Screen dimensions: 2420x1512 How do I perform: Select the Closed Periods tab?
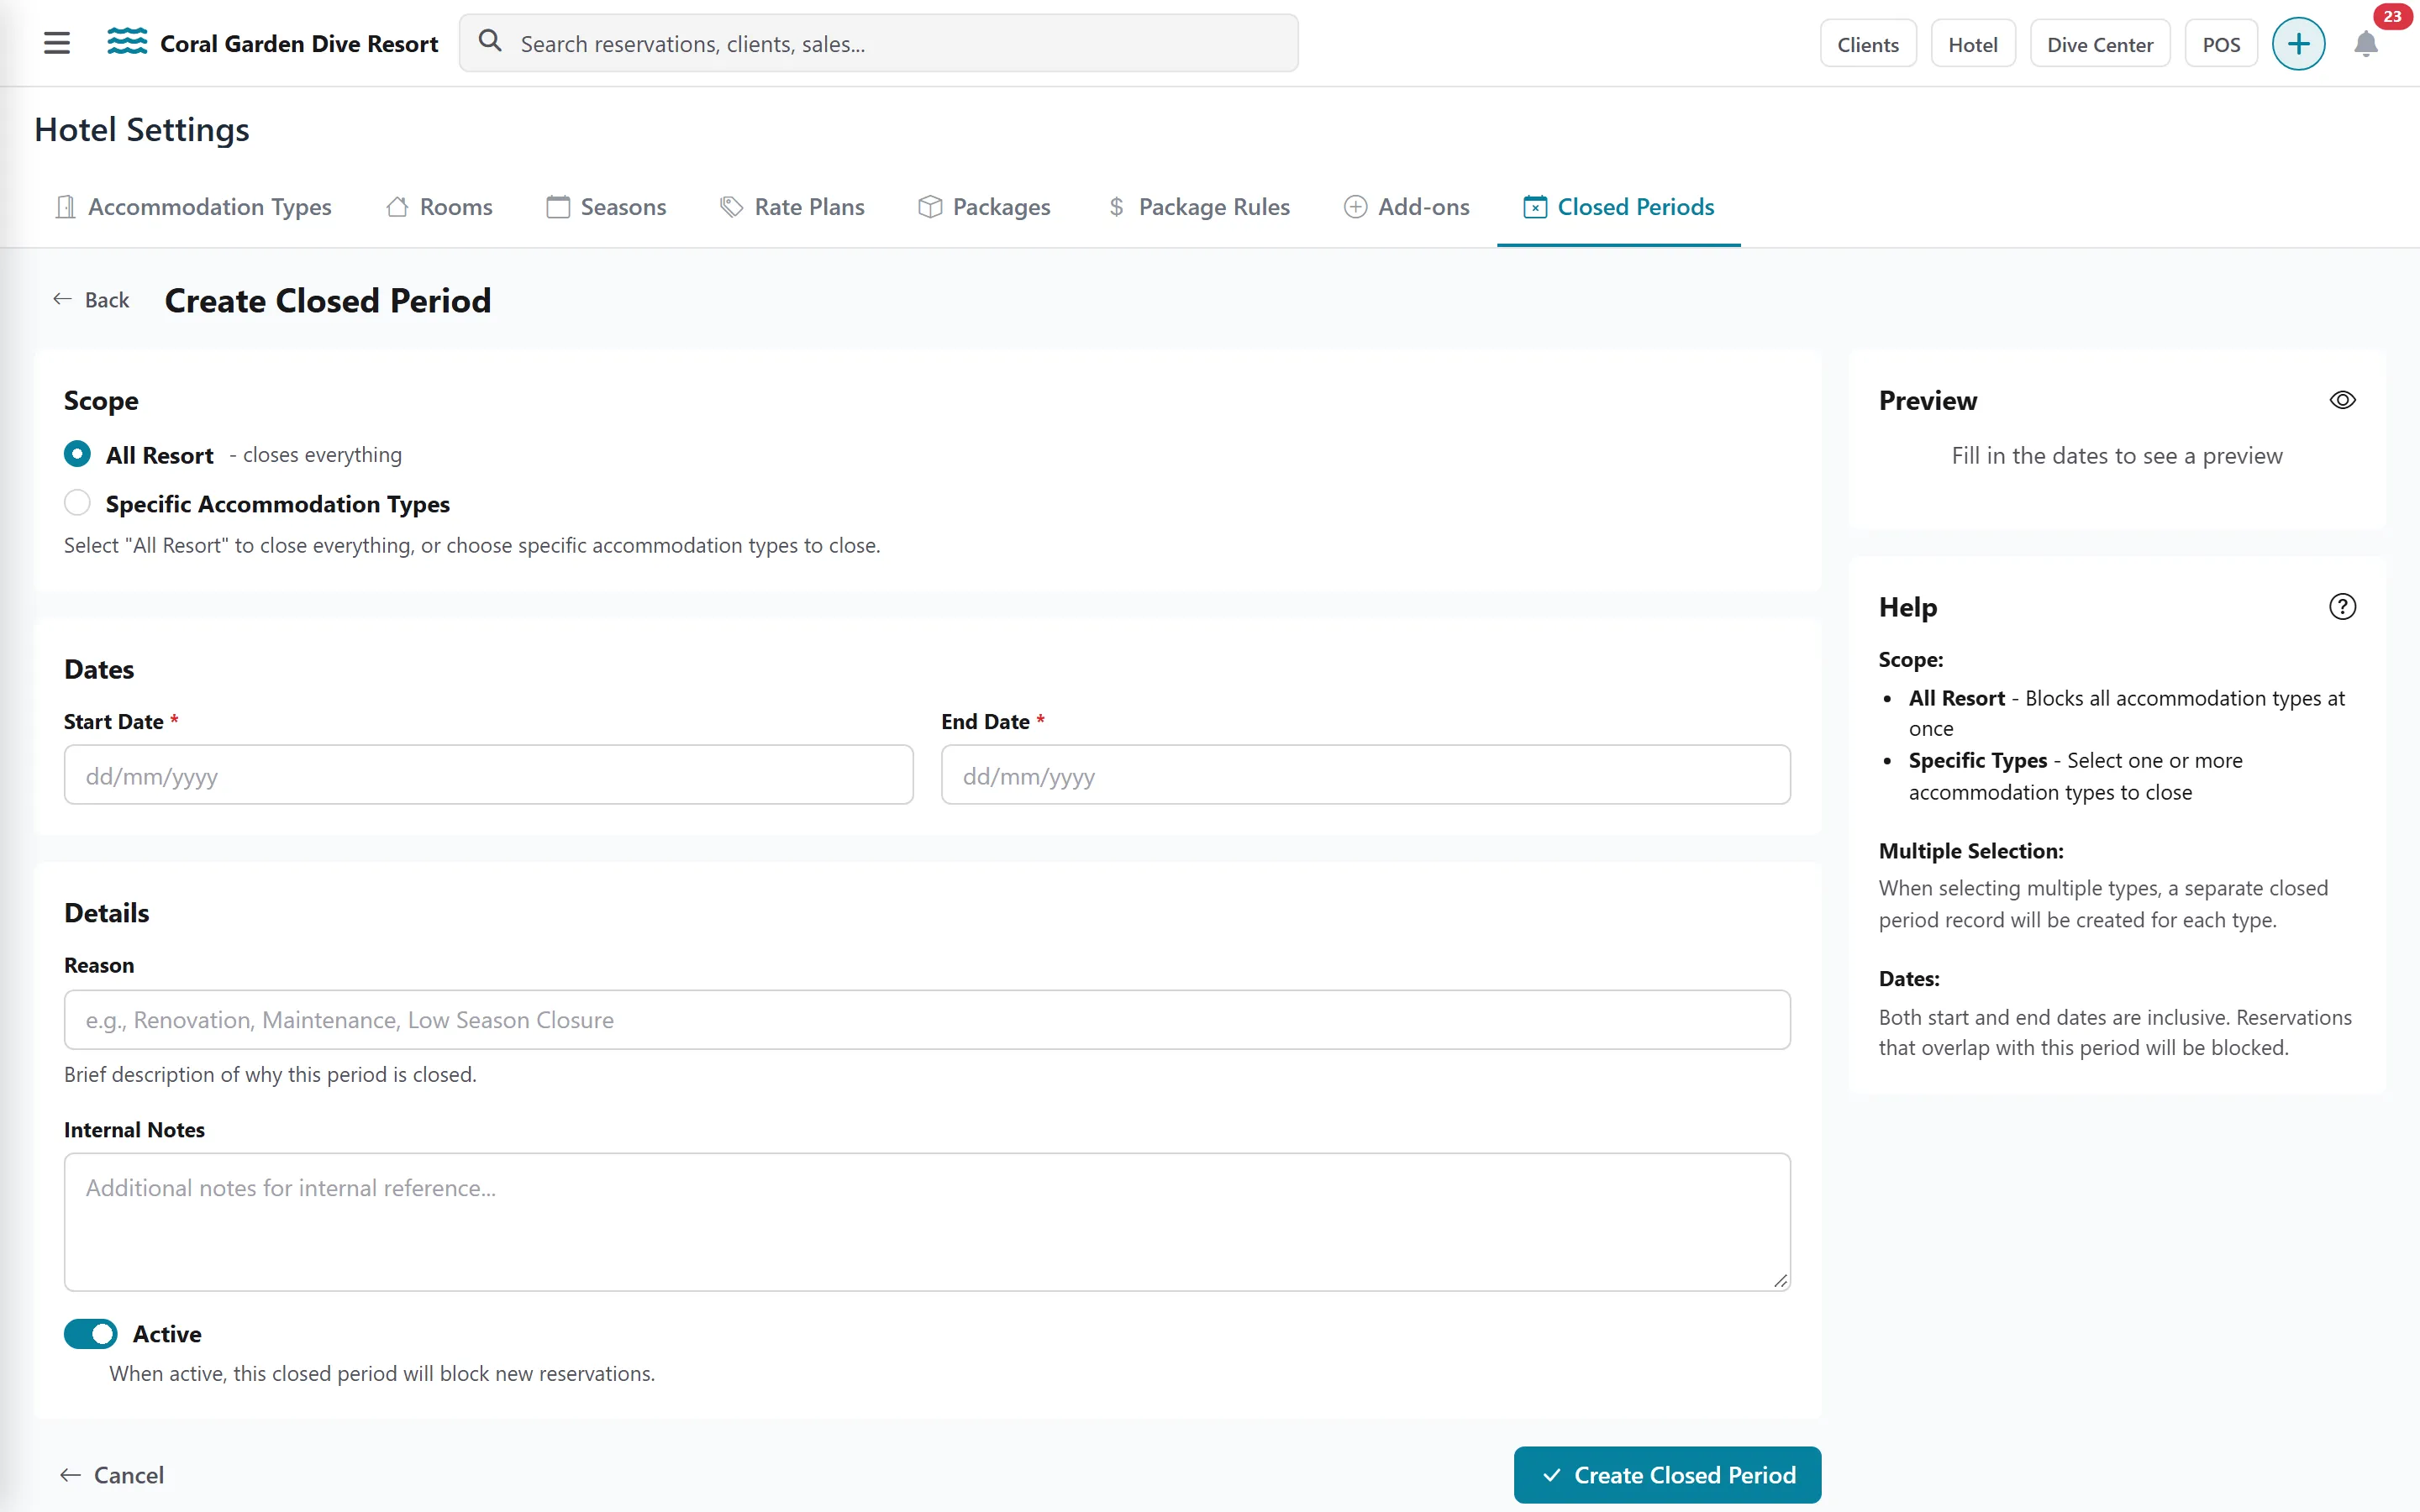(1619, 207)
